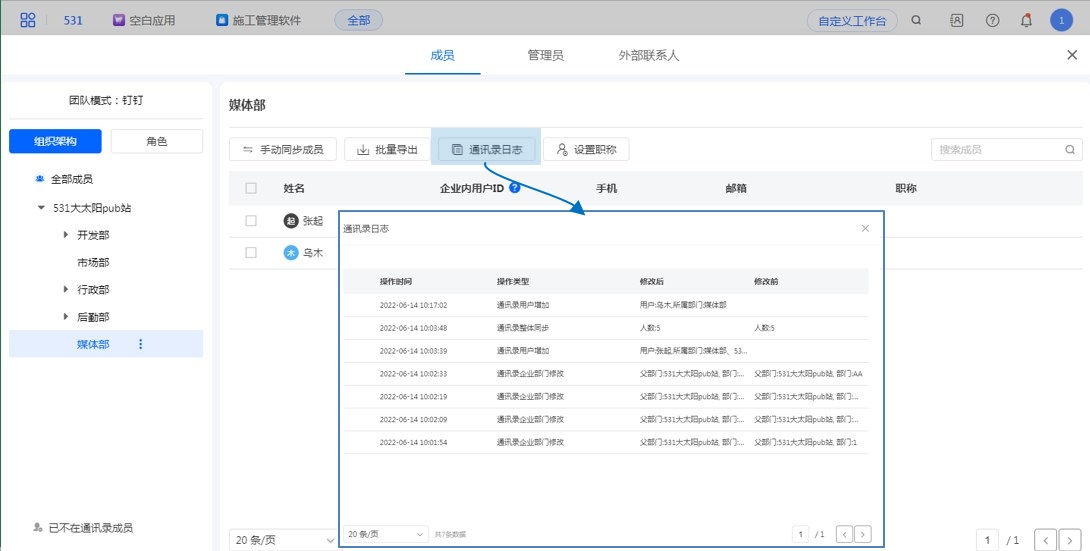
Task: Check the box for member 张起
Action: (251, 221)
